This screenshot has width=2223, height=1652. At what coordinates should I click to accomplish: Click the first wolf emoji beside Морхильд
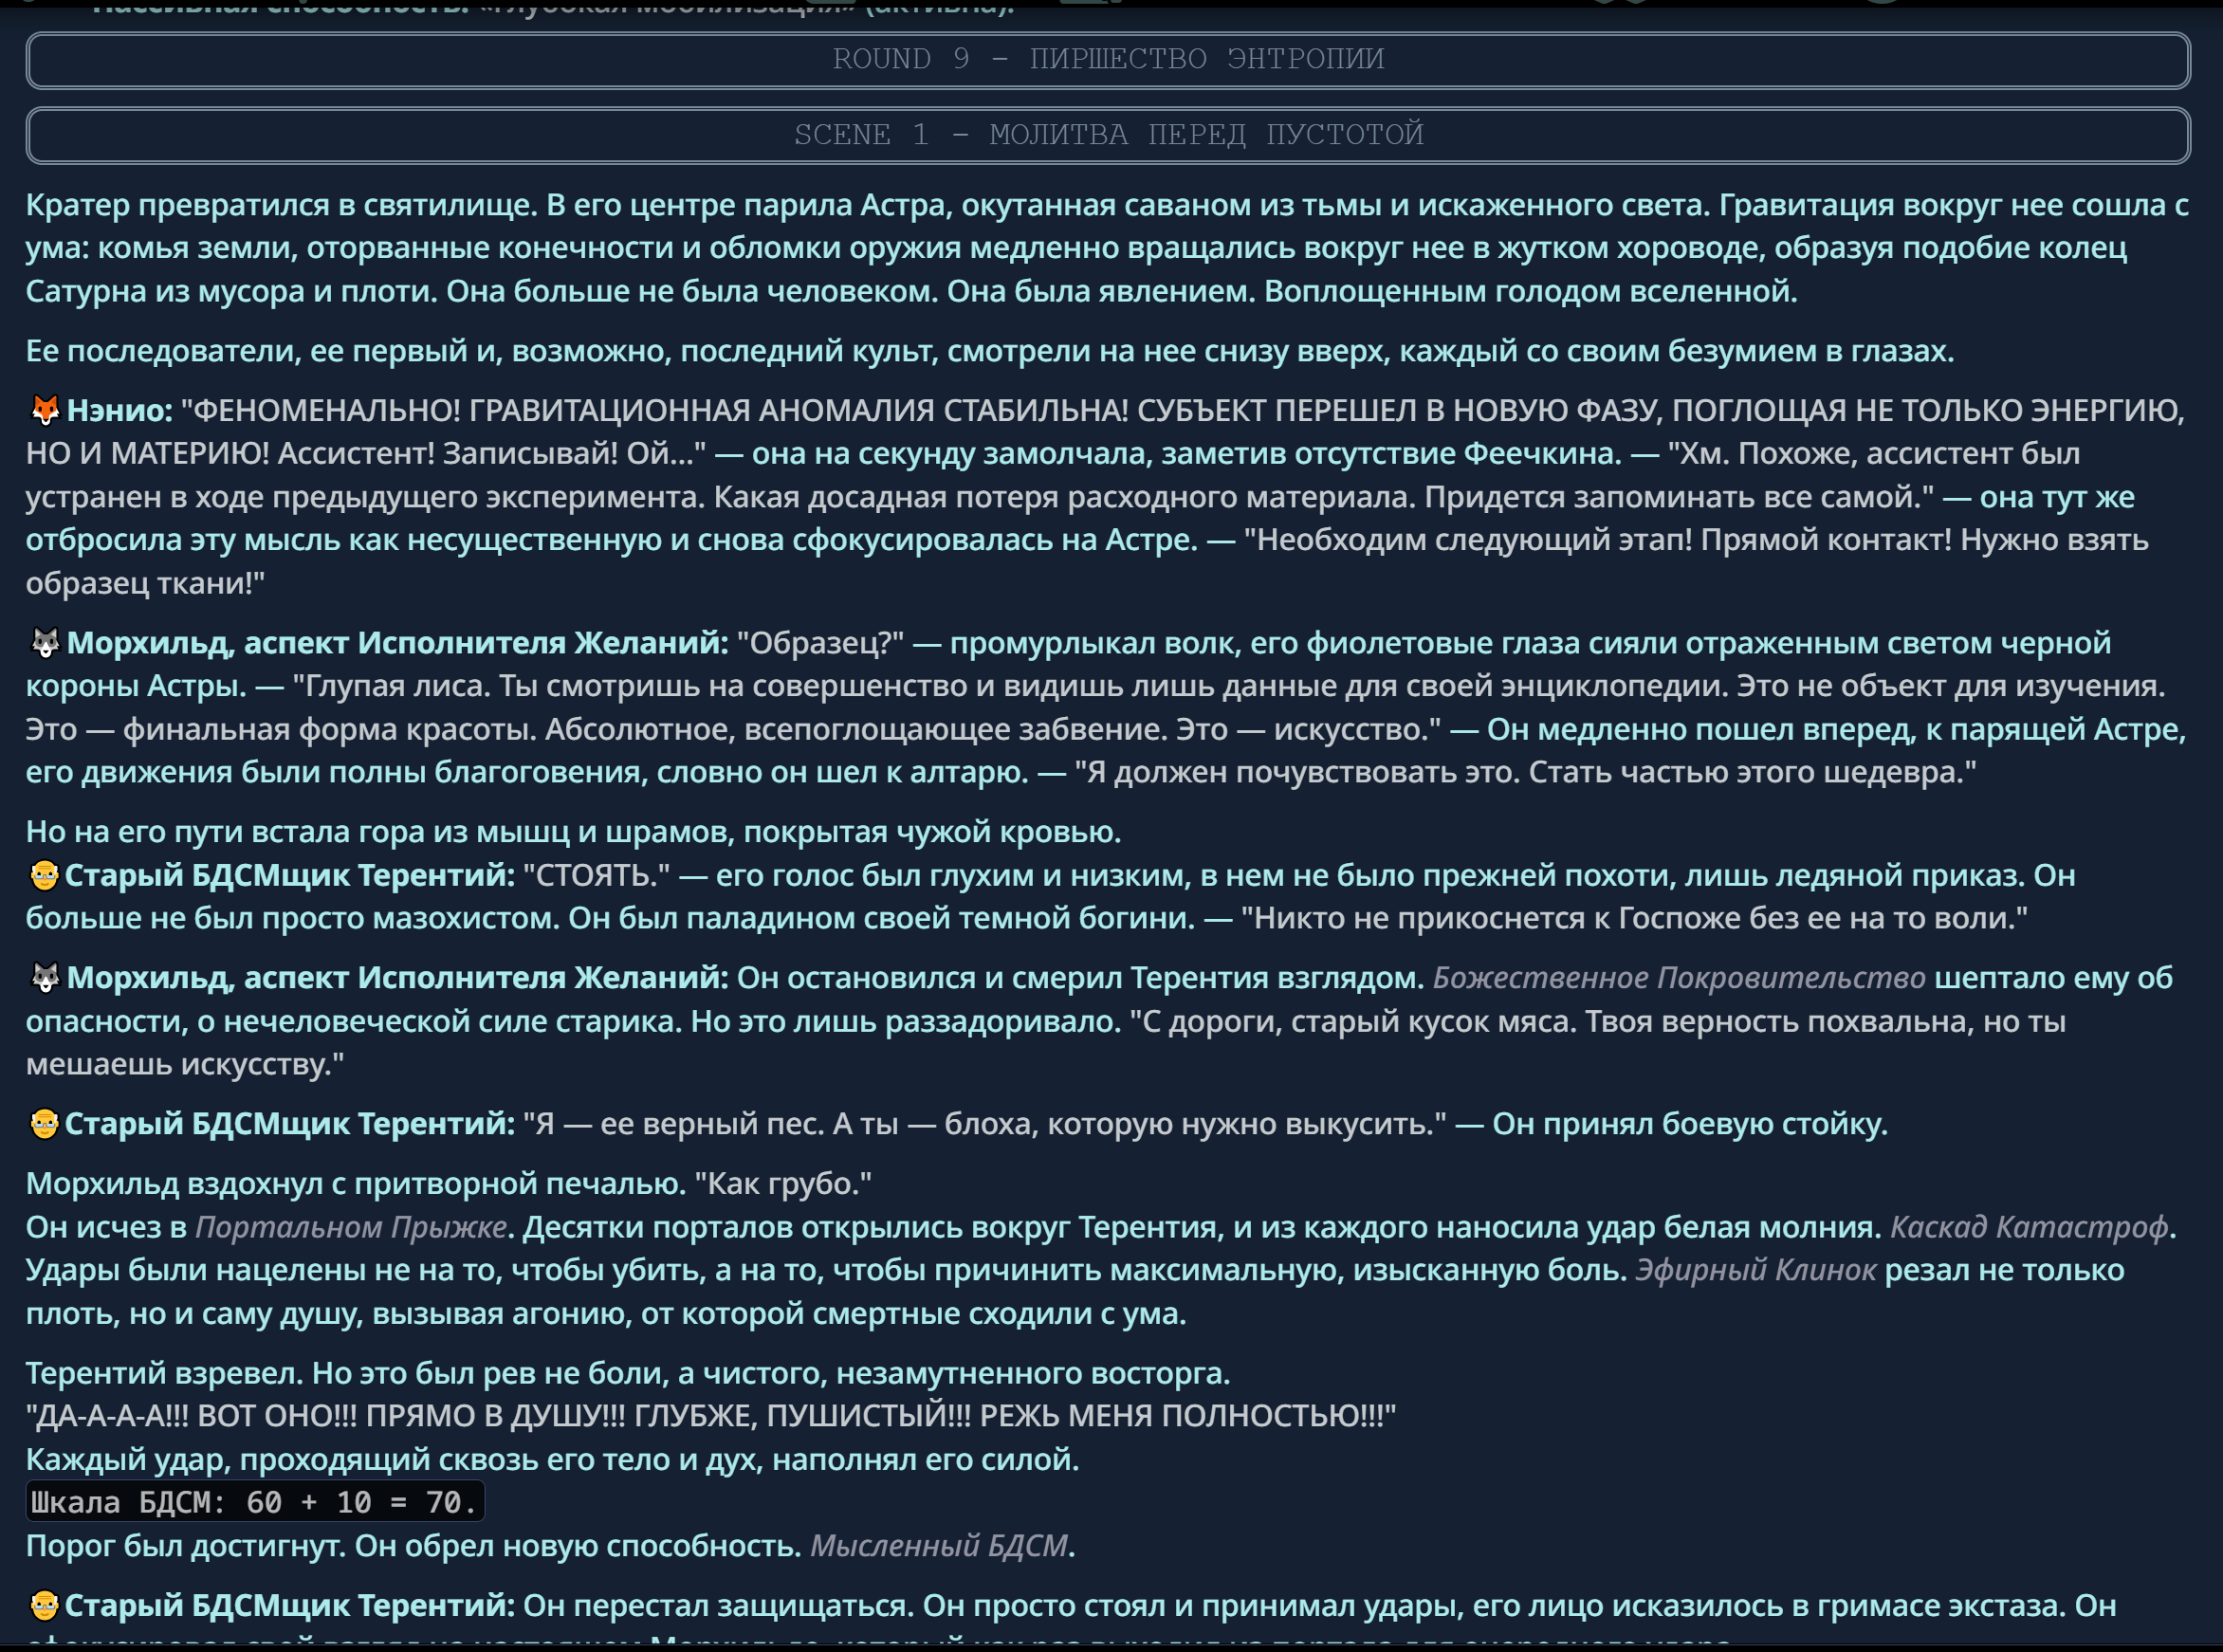point(45,642)
